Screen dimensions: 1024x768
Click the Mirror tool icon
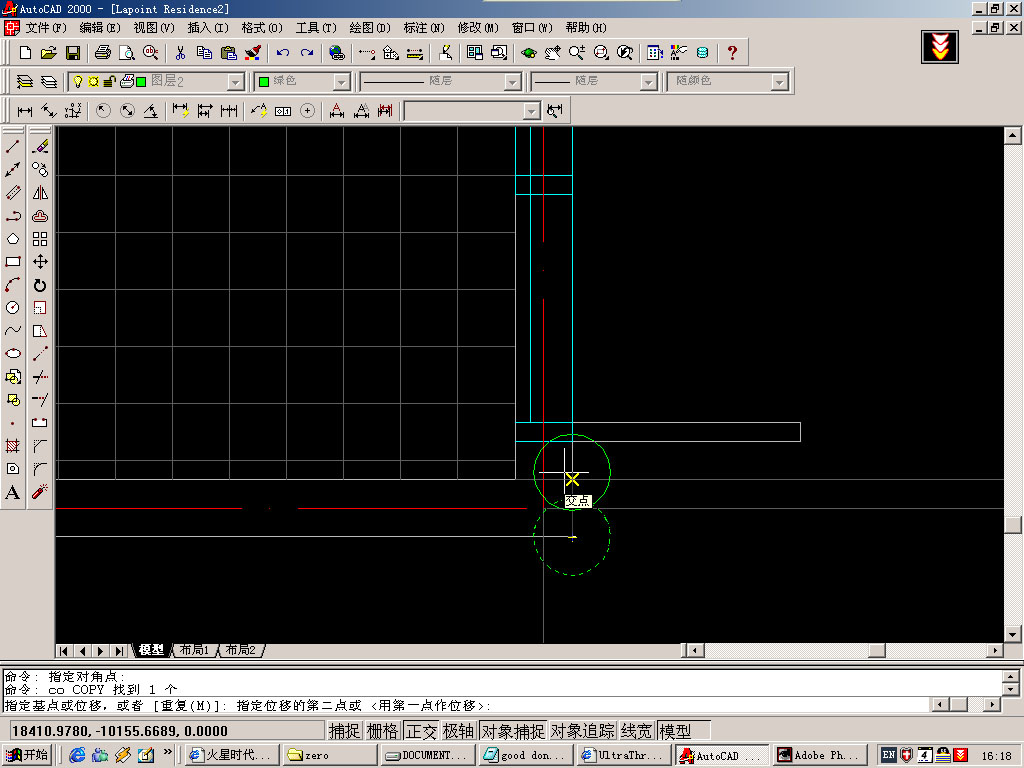tap(40, 193)
